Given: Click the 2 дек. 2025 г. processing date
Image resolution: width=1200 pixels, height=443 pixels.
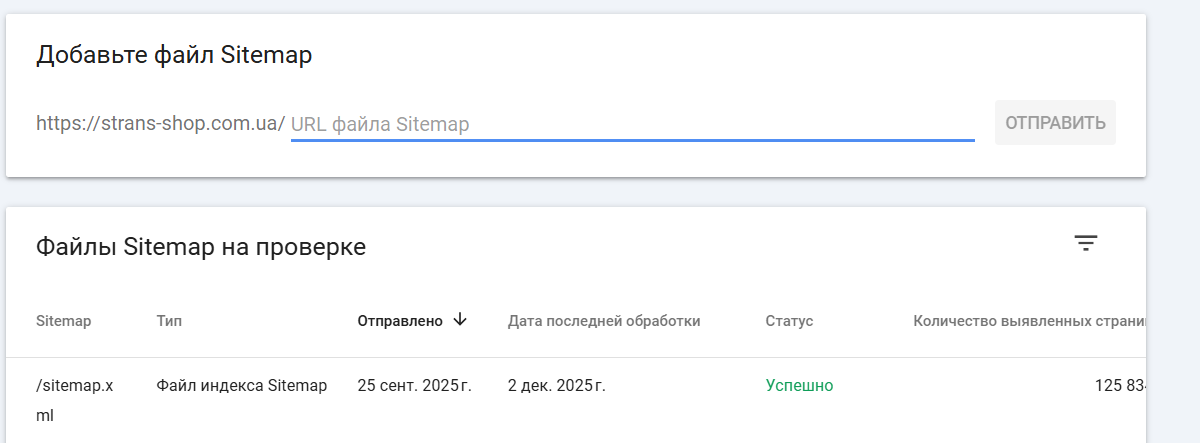Looking at the screenshot, I should [x=557, y=386].
